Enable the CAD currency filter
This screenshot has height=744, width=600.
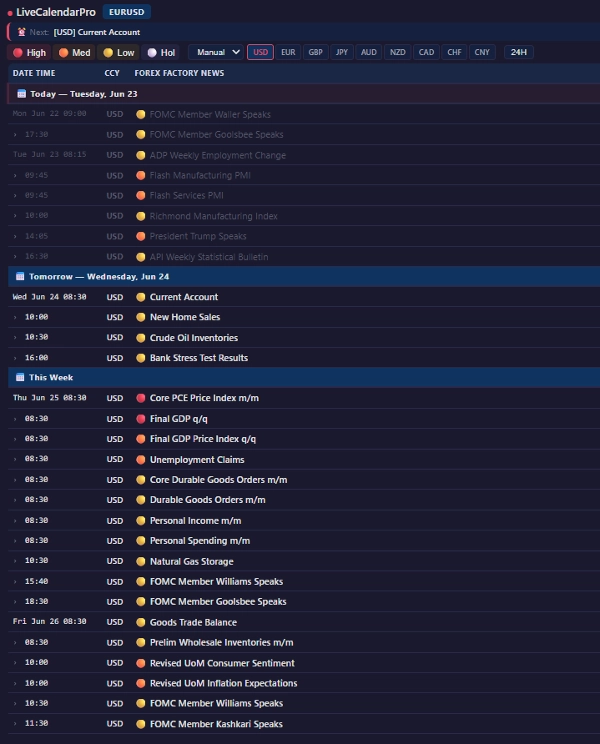pos(426,52)
